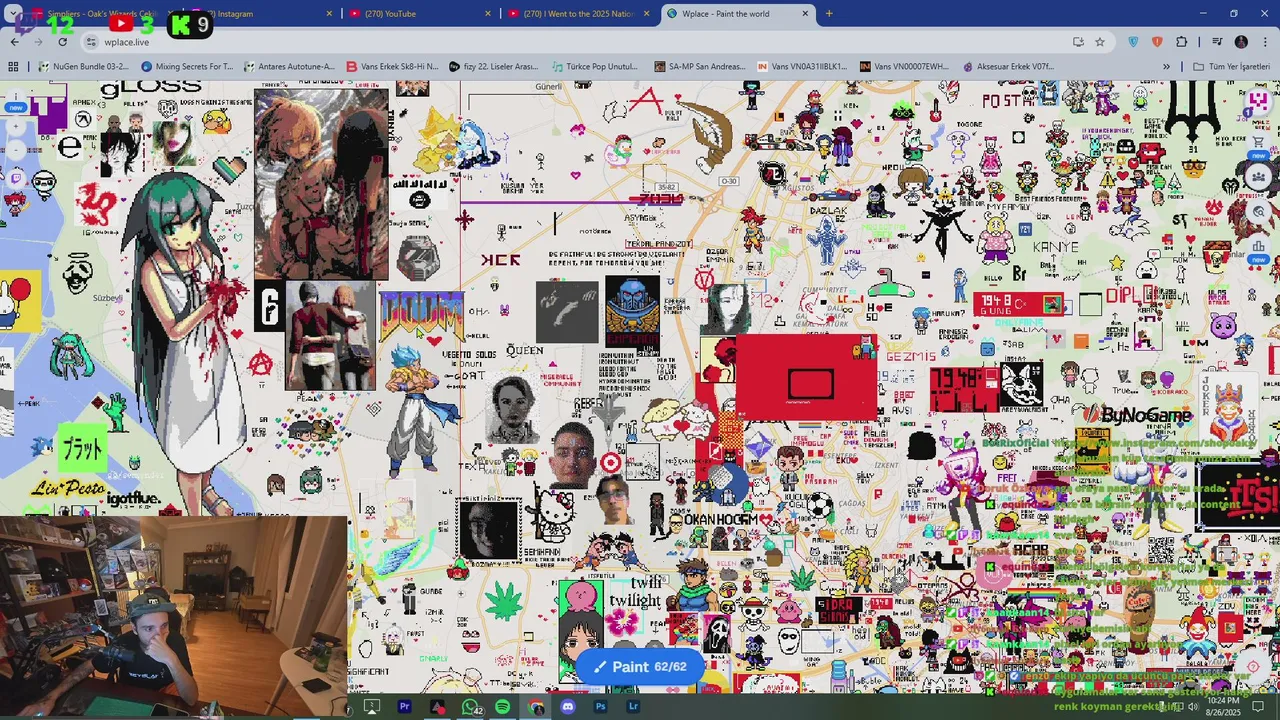Open Vans VN00007EWH bookmark
The width and height of the screenshot is (1280, 720).
[904, 67]
